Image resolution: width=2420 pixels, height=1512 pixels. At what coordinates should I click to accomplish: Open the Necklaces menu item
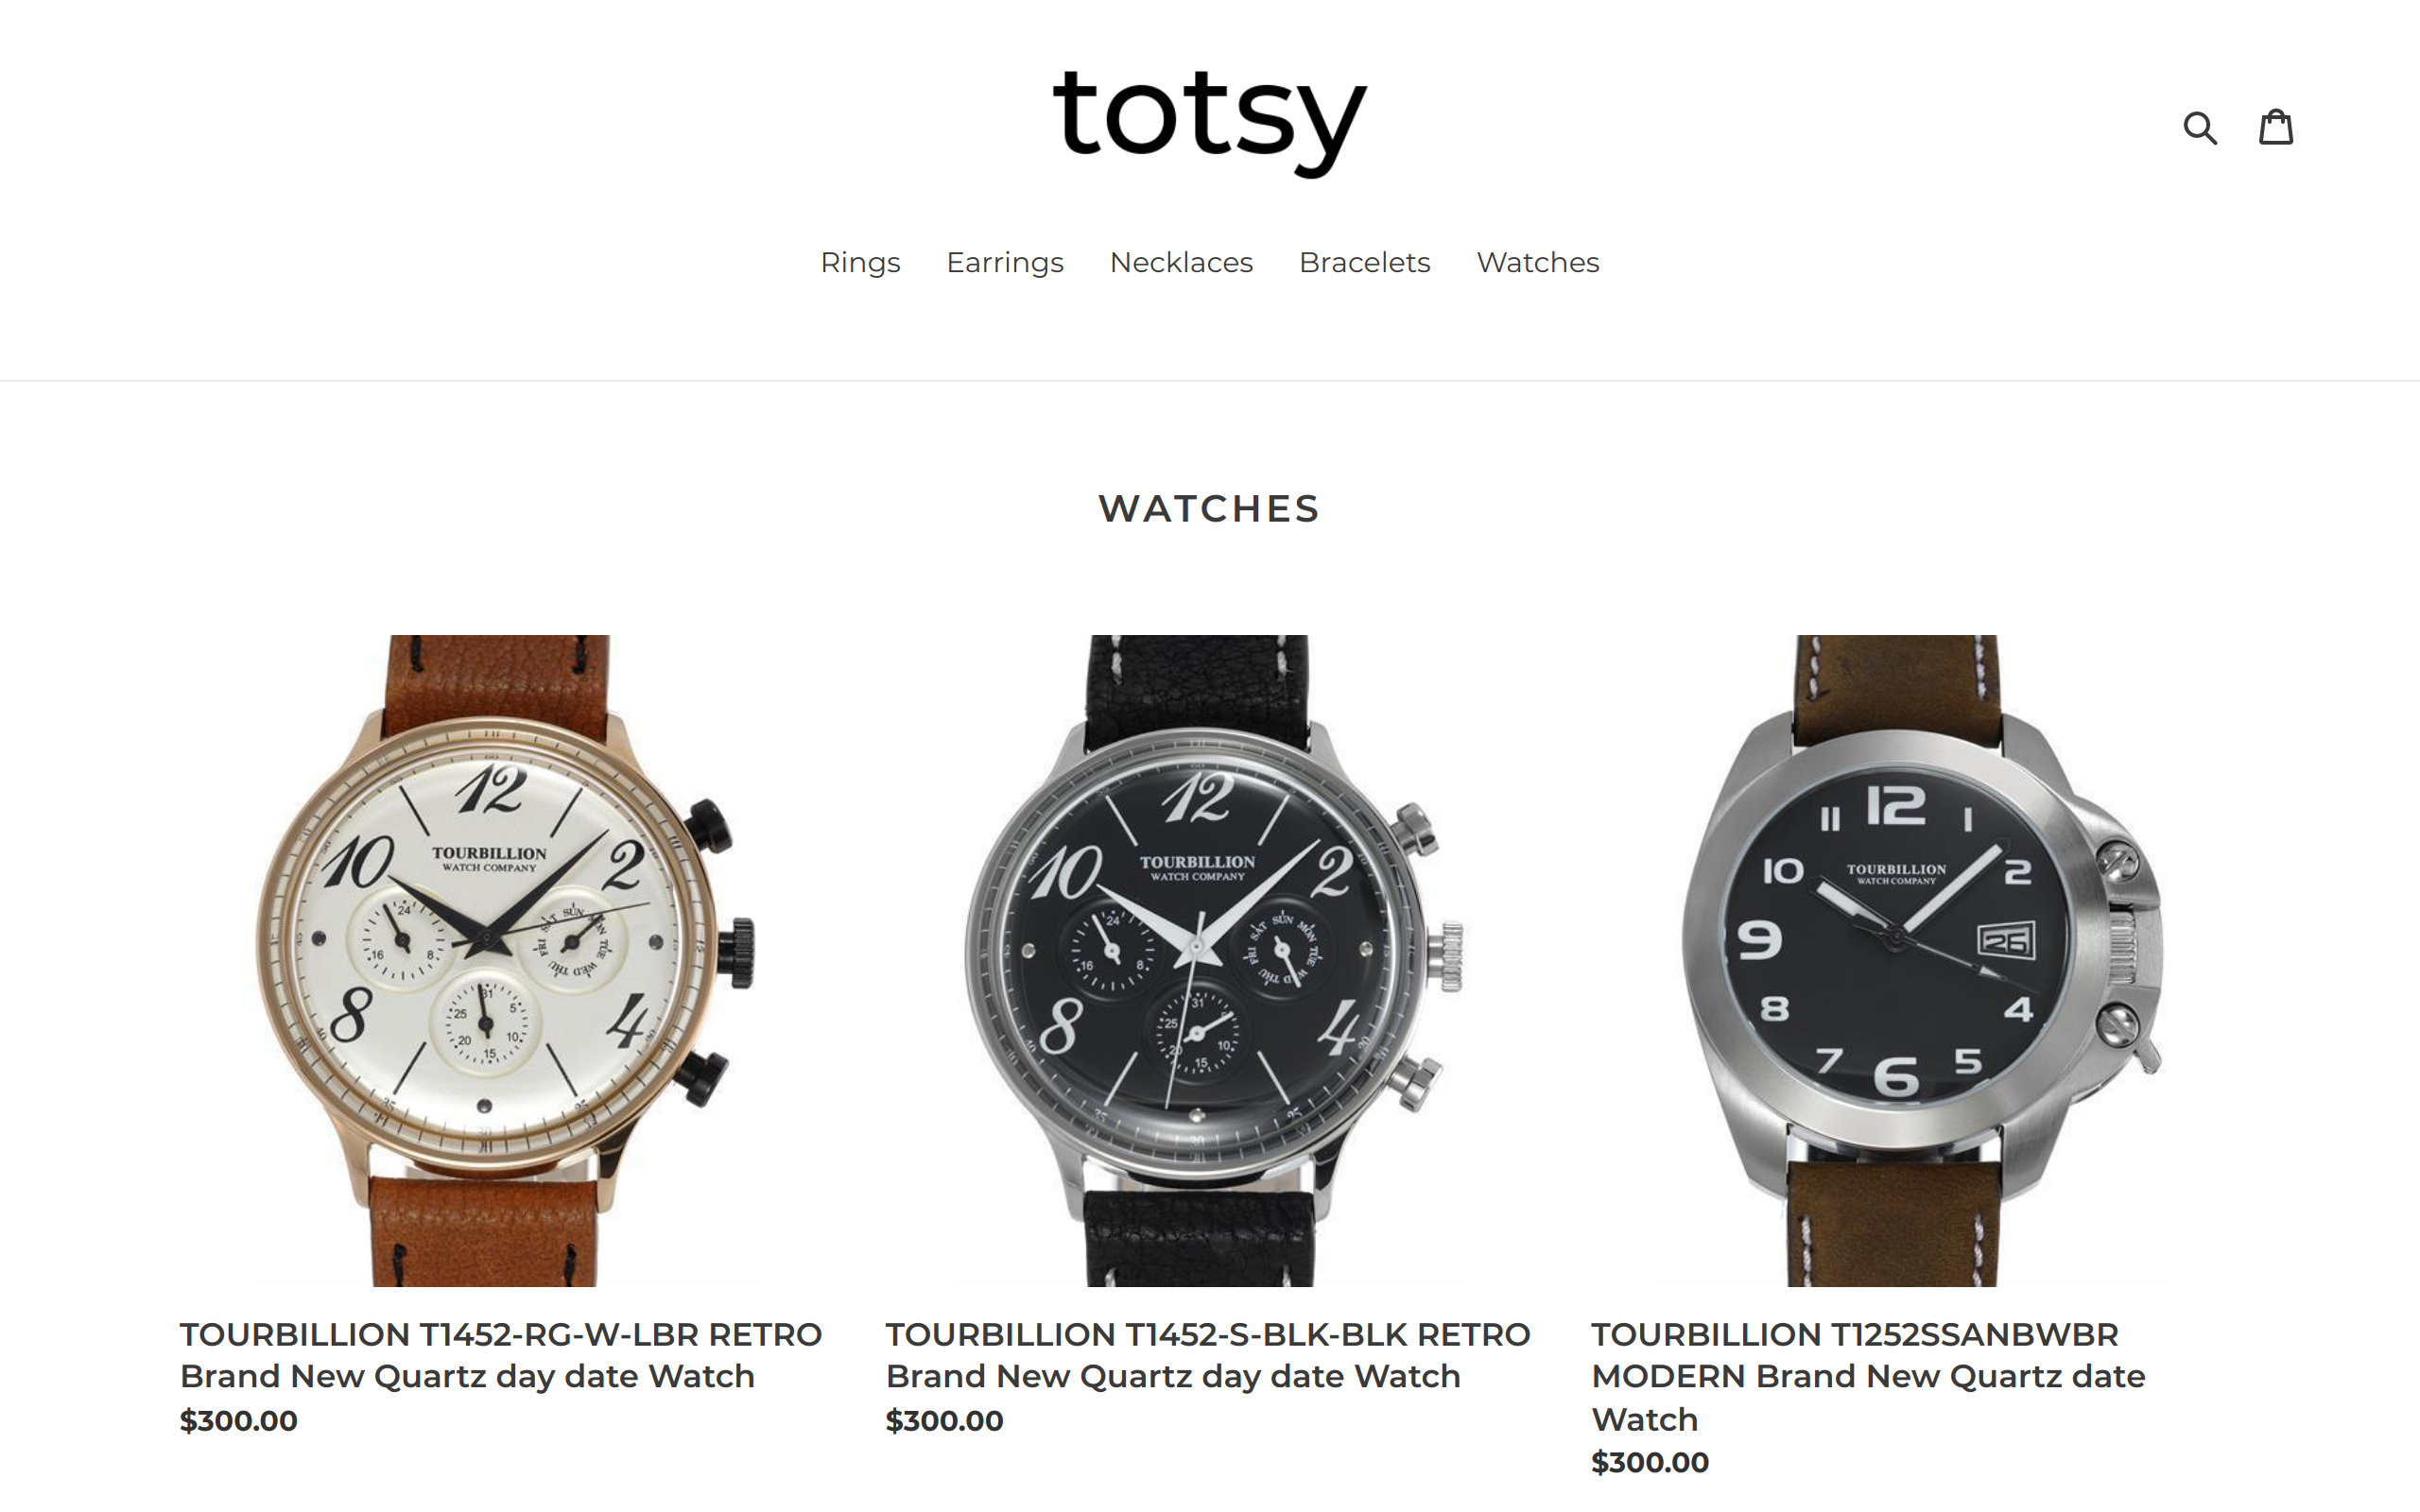[1181, 262]
